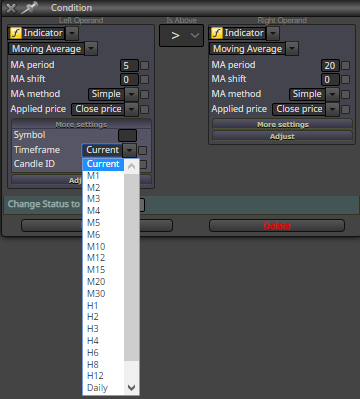The height and width of the screenshot is (399, 360).
Task: Click the pin icon in the title bar
Action: pos(29,7)
